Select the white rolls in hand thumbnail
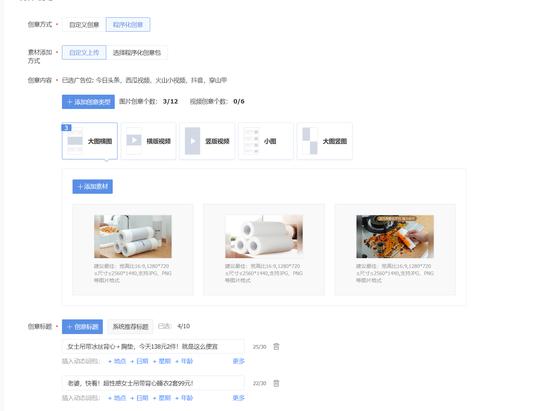Screen dimensions: 540x411 pyautogui.click(x=264, y=236)
